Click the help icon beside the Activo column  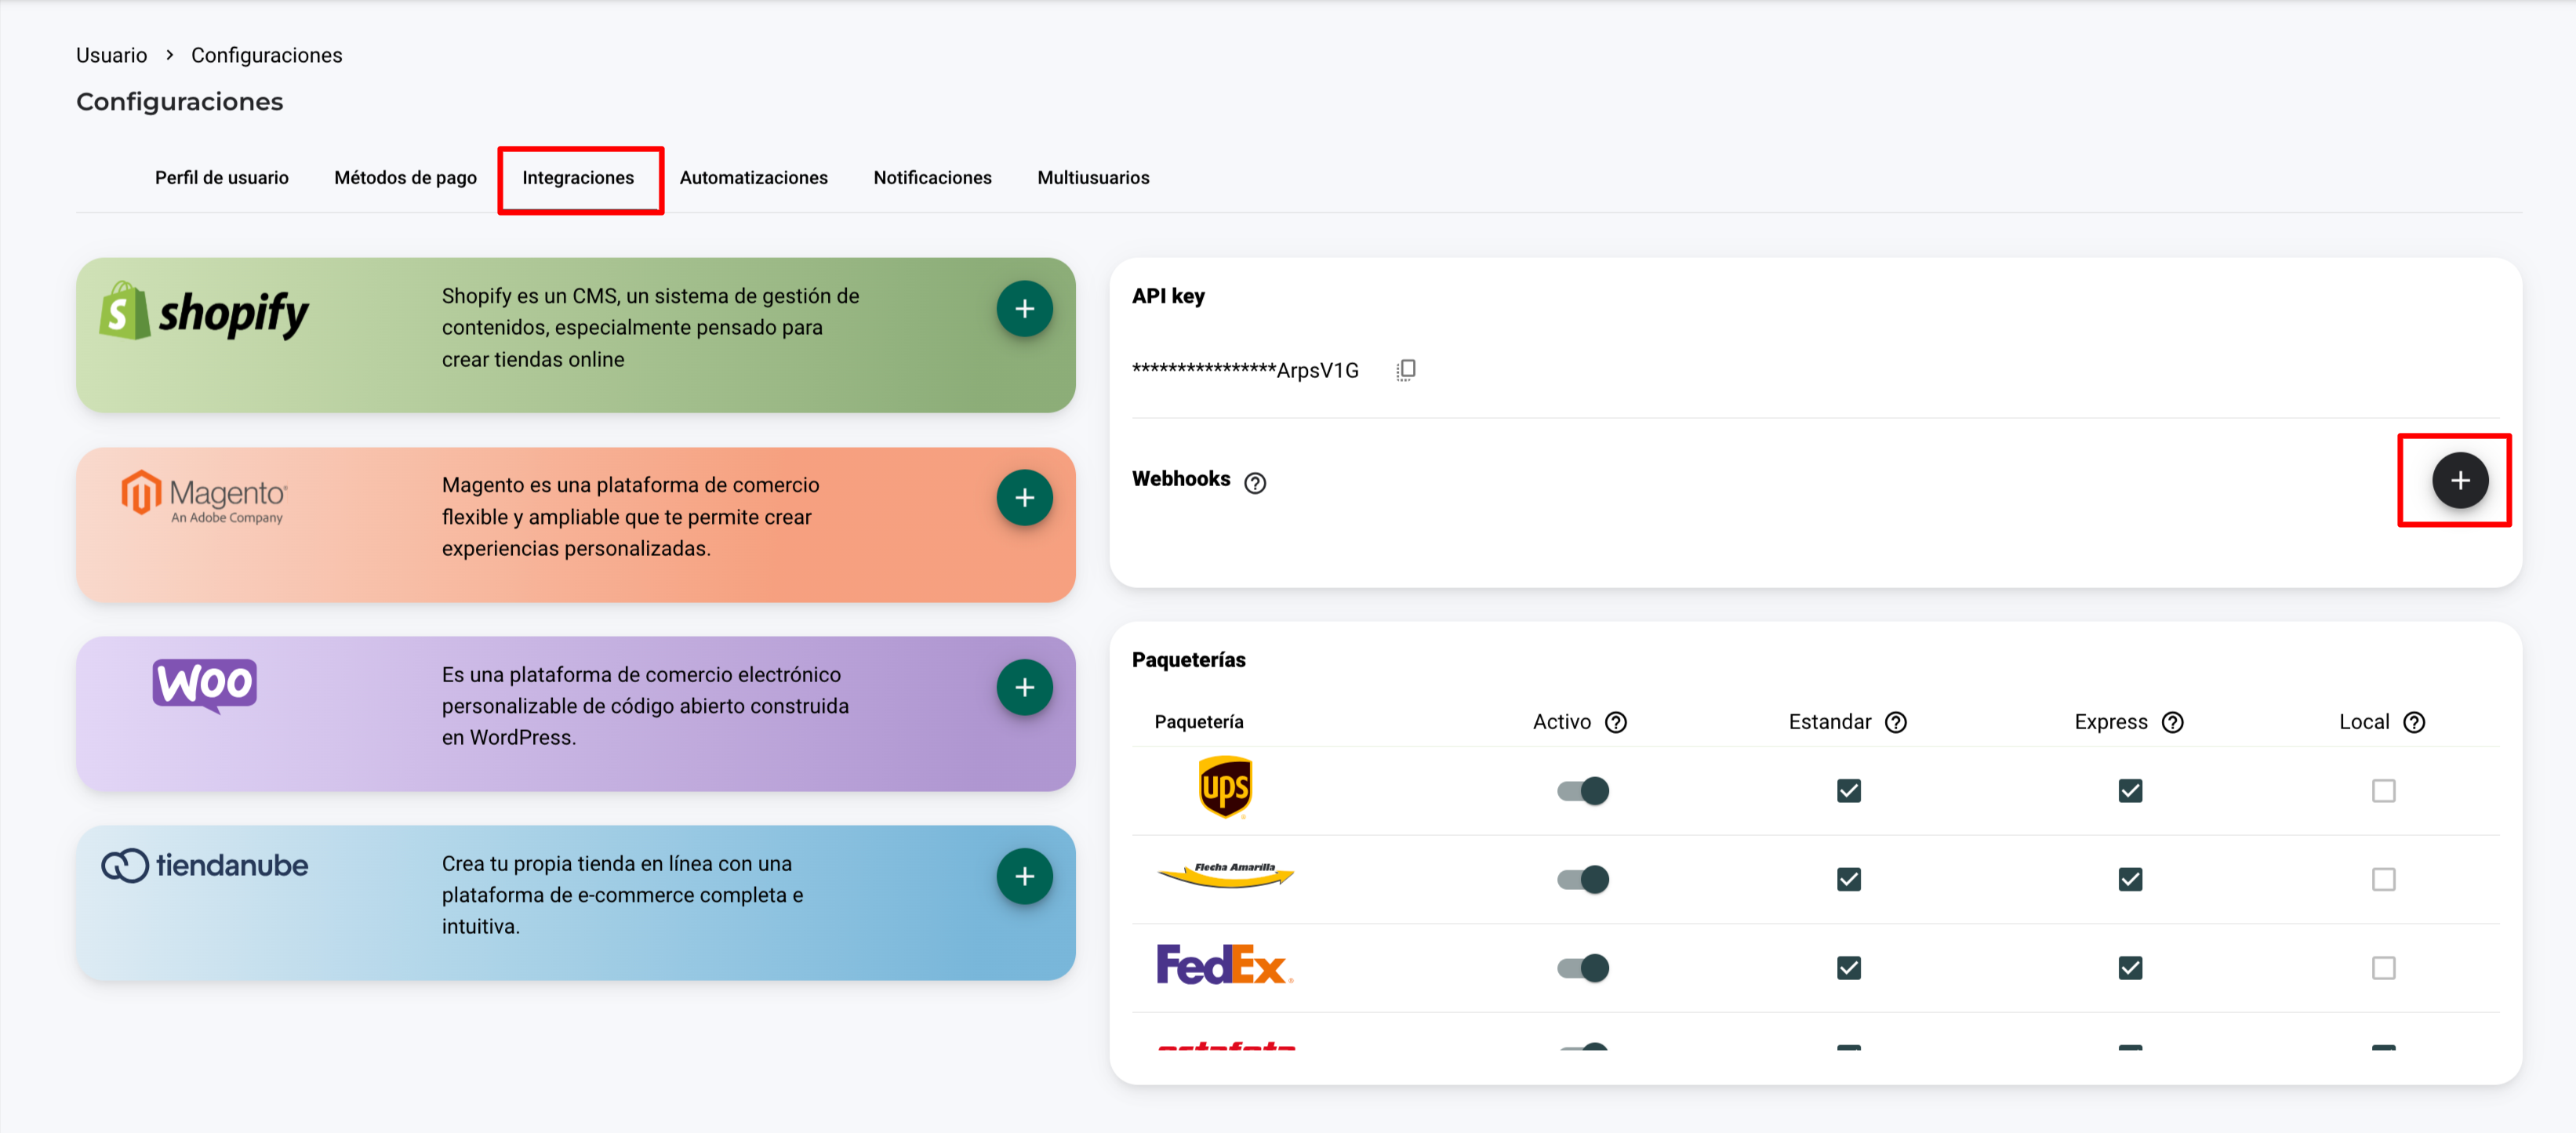[1615, 722]
